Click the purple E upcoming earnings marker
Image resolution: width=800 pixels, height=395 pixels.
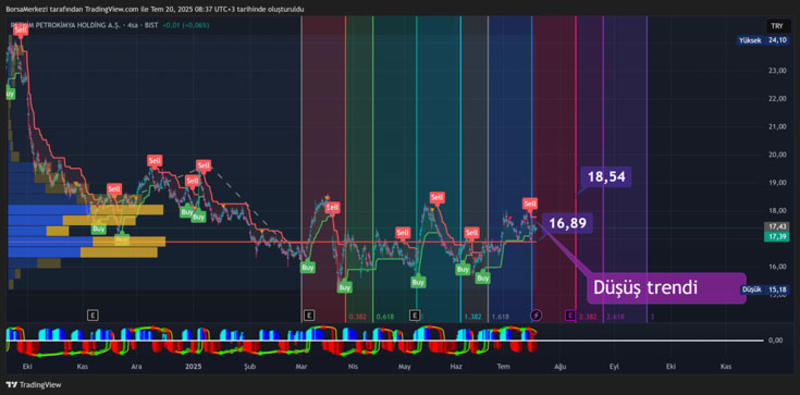(570, 316)
